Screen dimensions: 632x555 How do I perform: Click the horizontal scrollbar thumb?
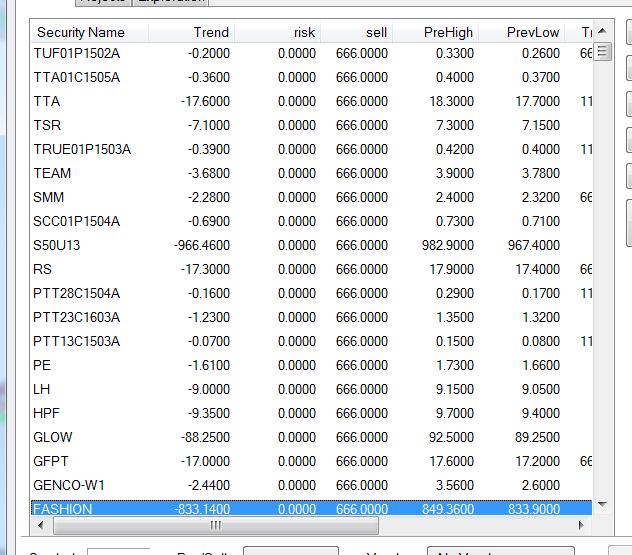coord(216,525)
